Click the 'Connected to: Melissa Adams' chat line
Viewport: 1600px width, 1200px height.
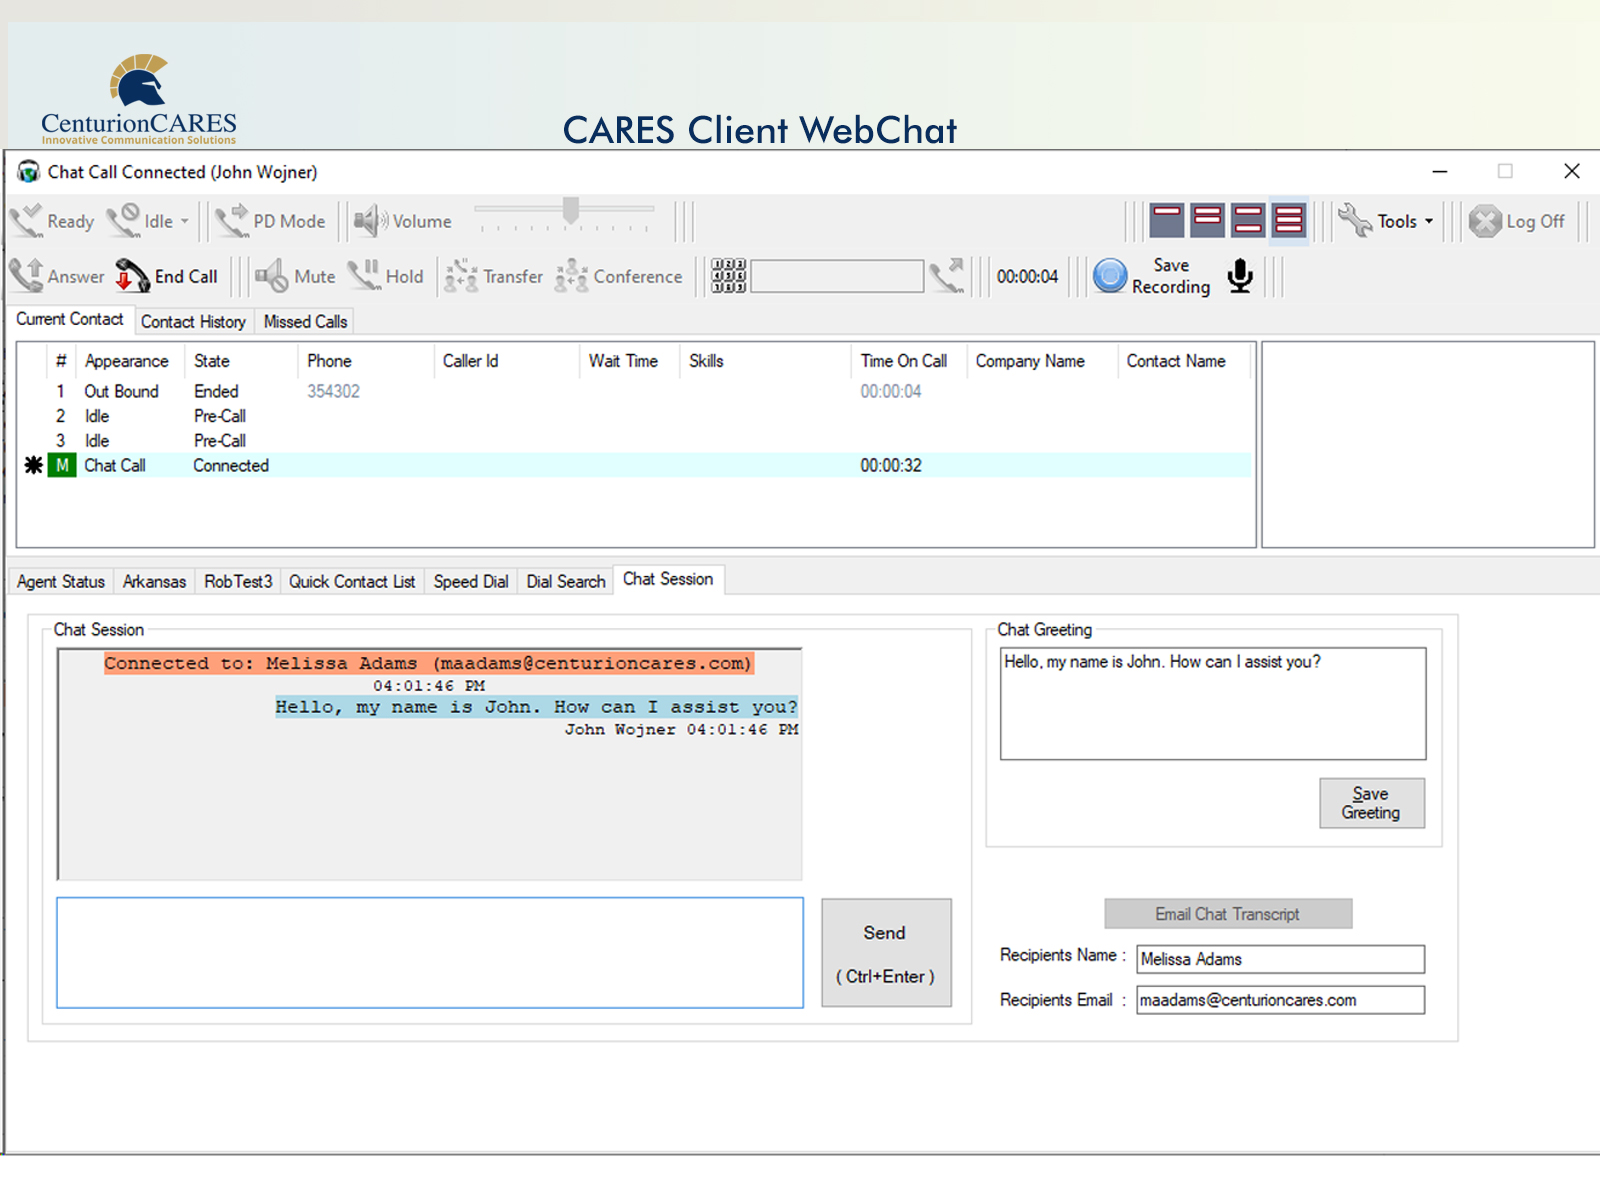pos(429,663)
